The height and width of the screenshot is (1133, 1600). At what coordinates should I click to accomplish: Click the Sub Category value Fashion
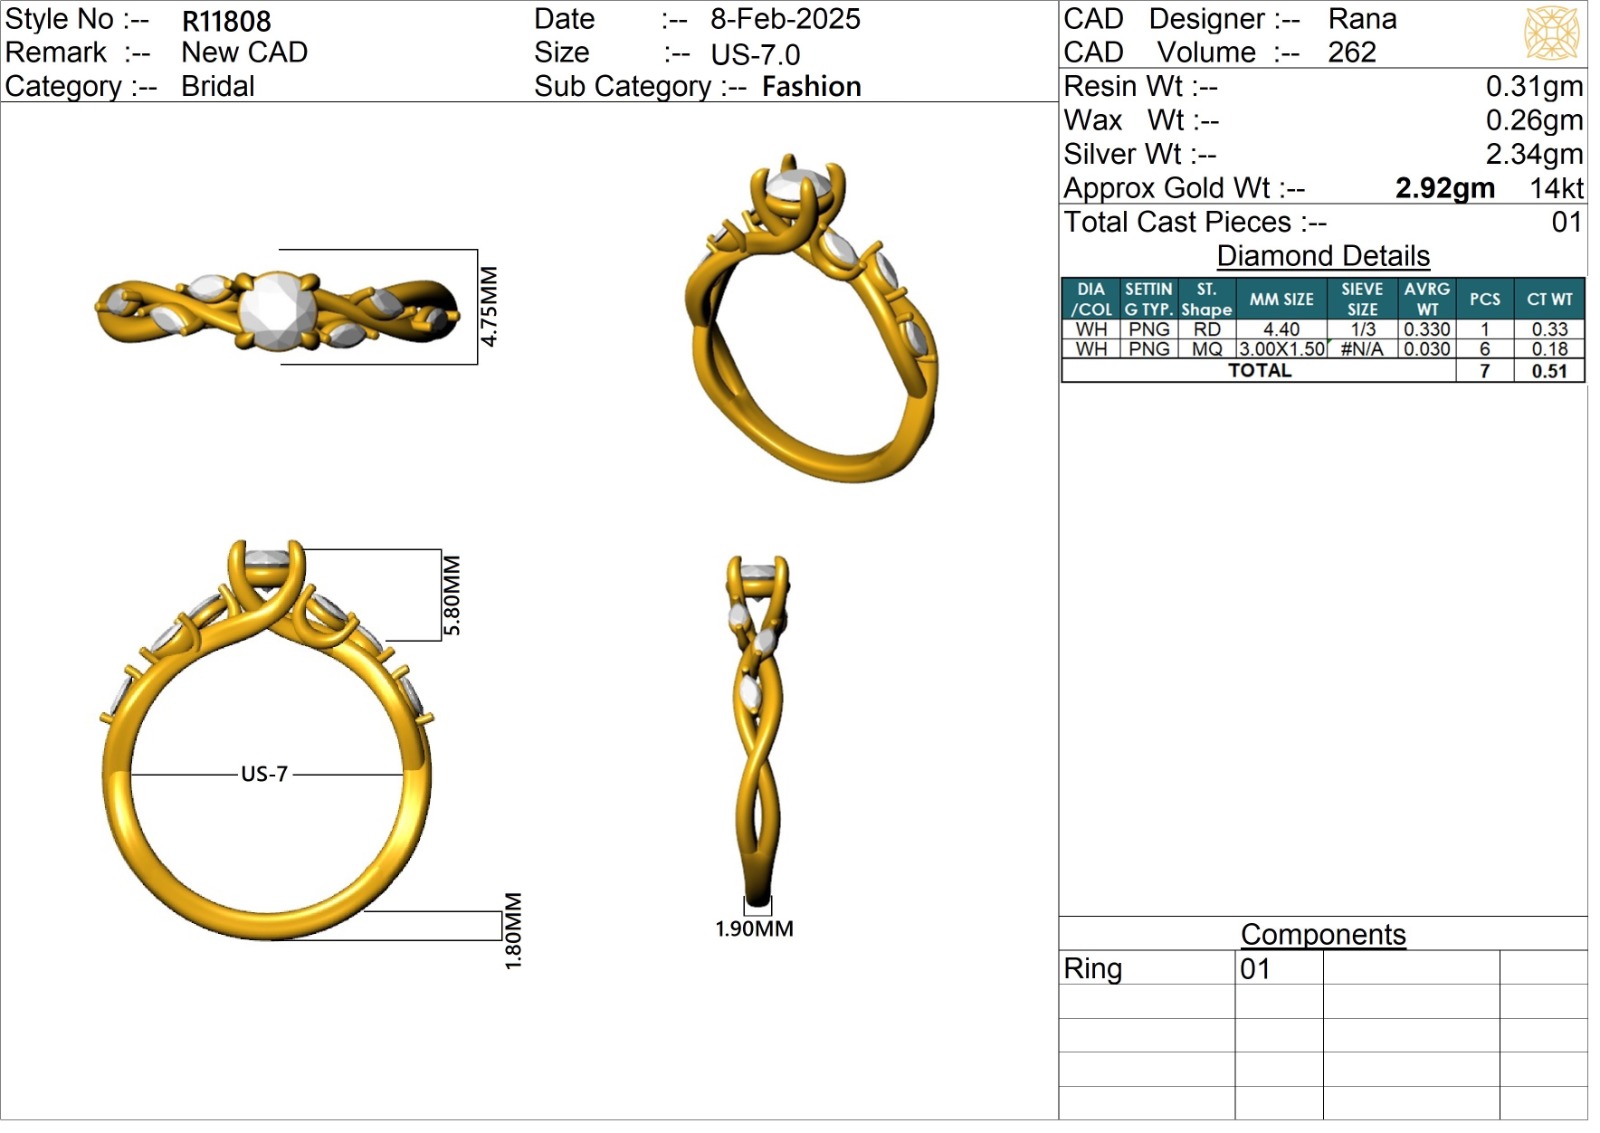point(811,87)
